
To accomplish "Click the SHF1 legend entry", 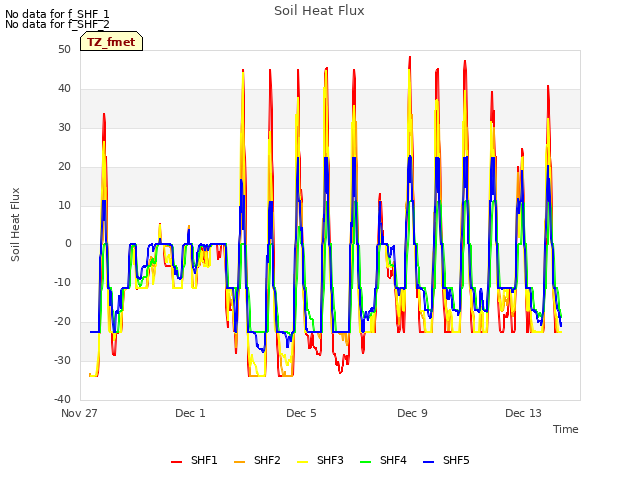I will click(x=194, y=460).
